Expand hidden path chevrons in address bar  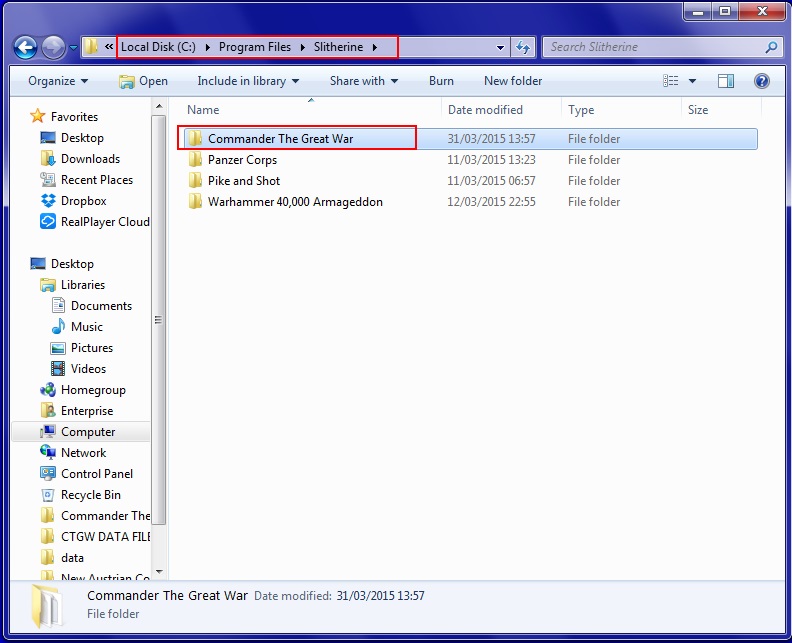109,47
